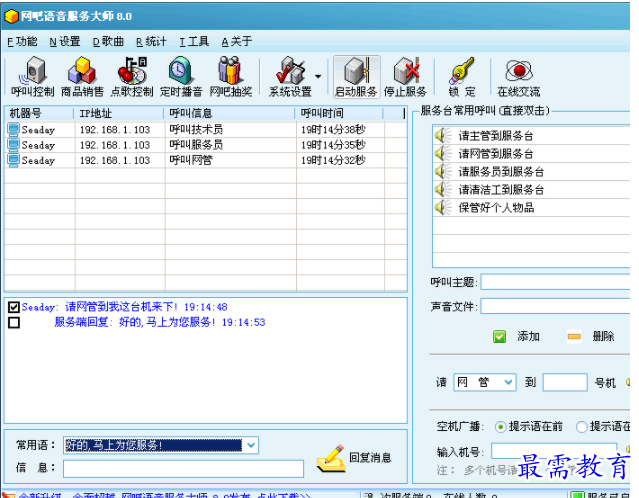Screen dimensions: 639x498
Task: Click speaker icon for 保管好个人物品
Action: tap(443, 207)
